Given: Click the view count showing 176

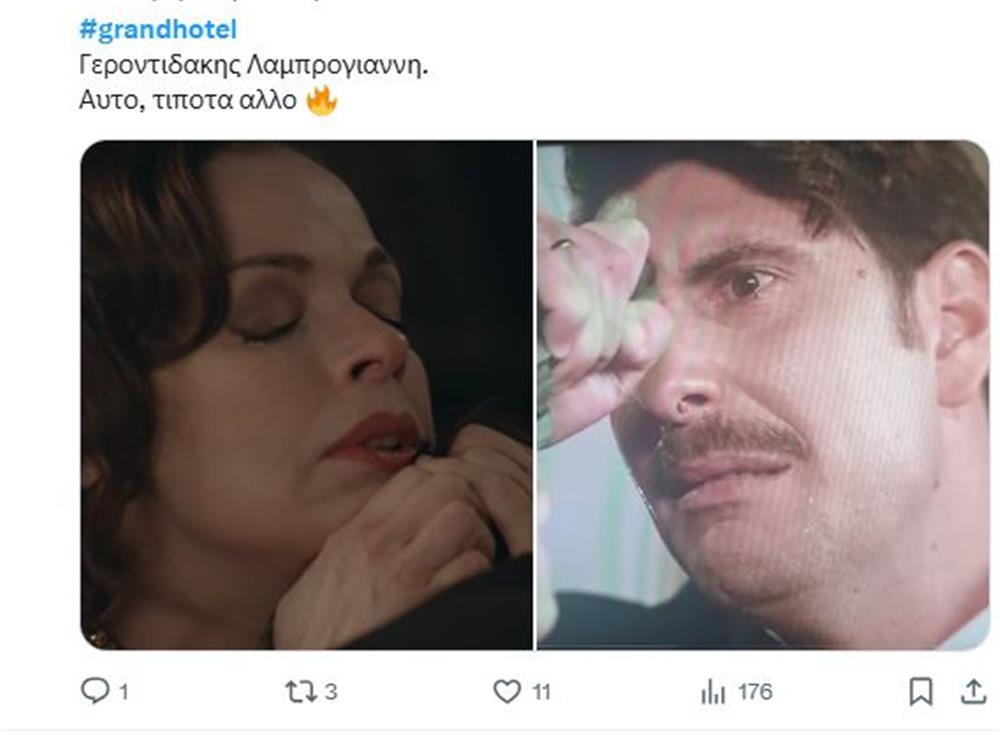Looking at the screenshot, I should click(x=755, y=691).
